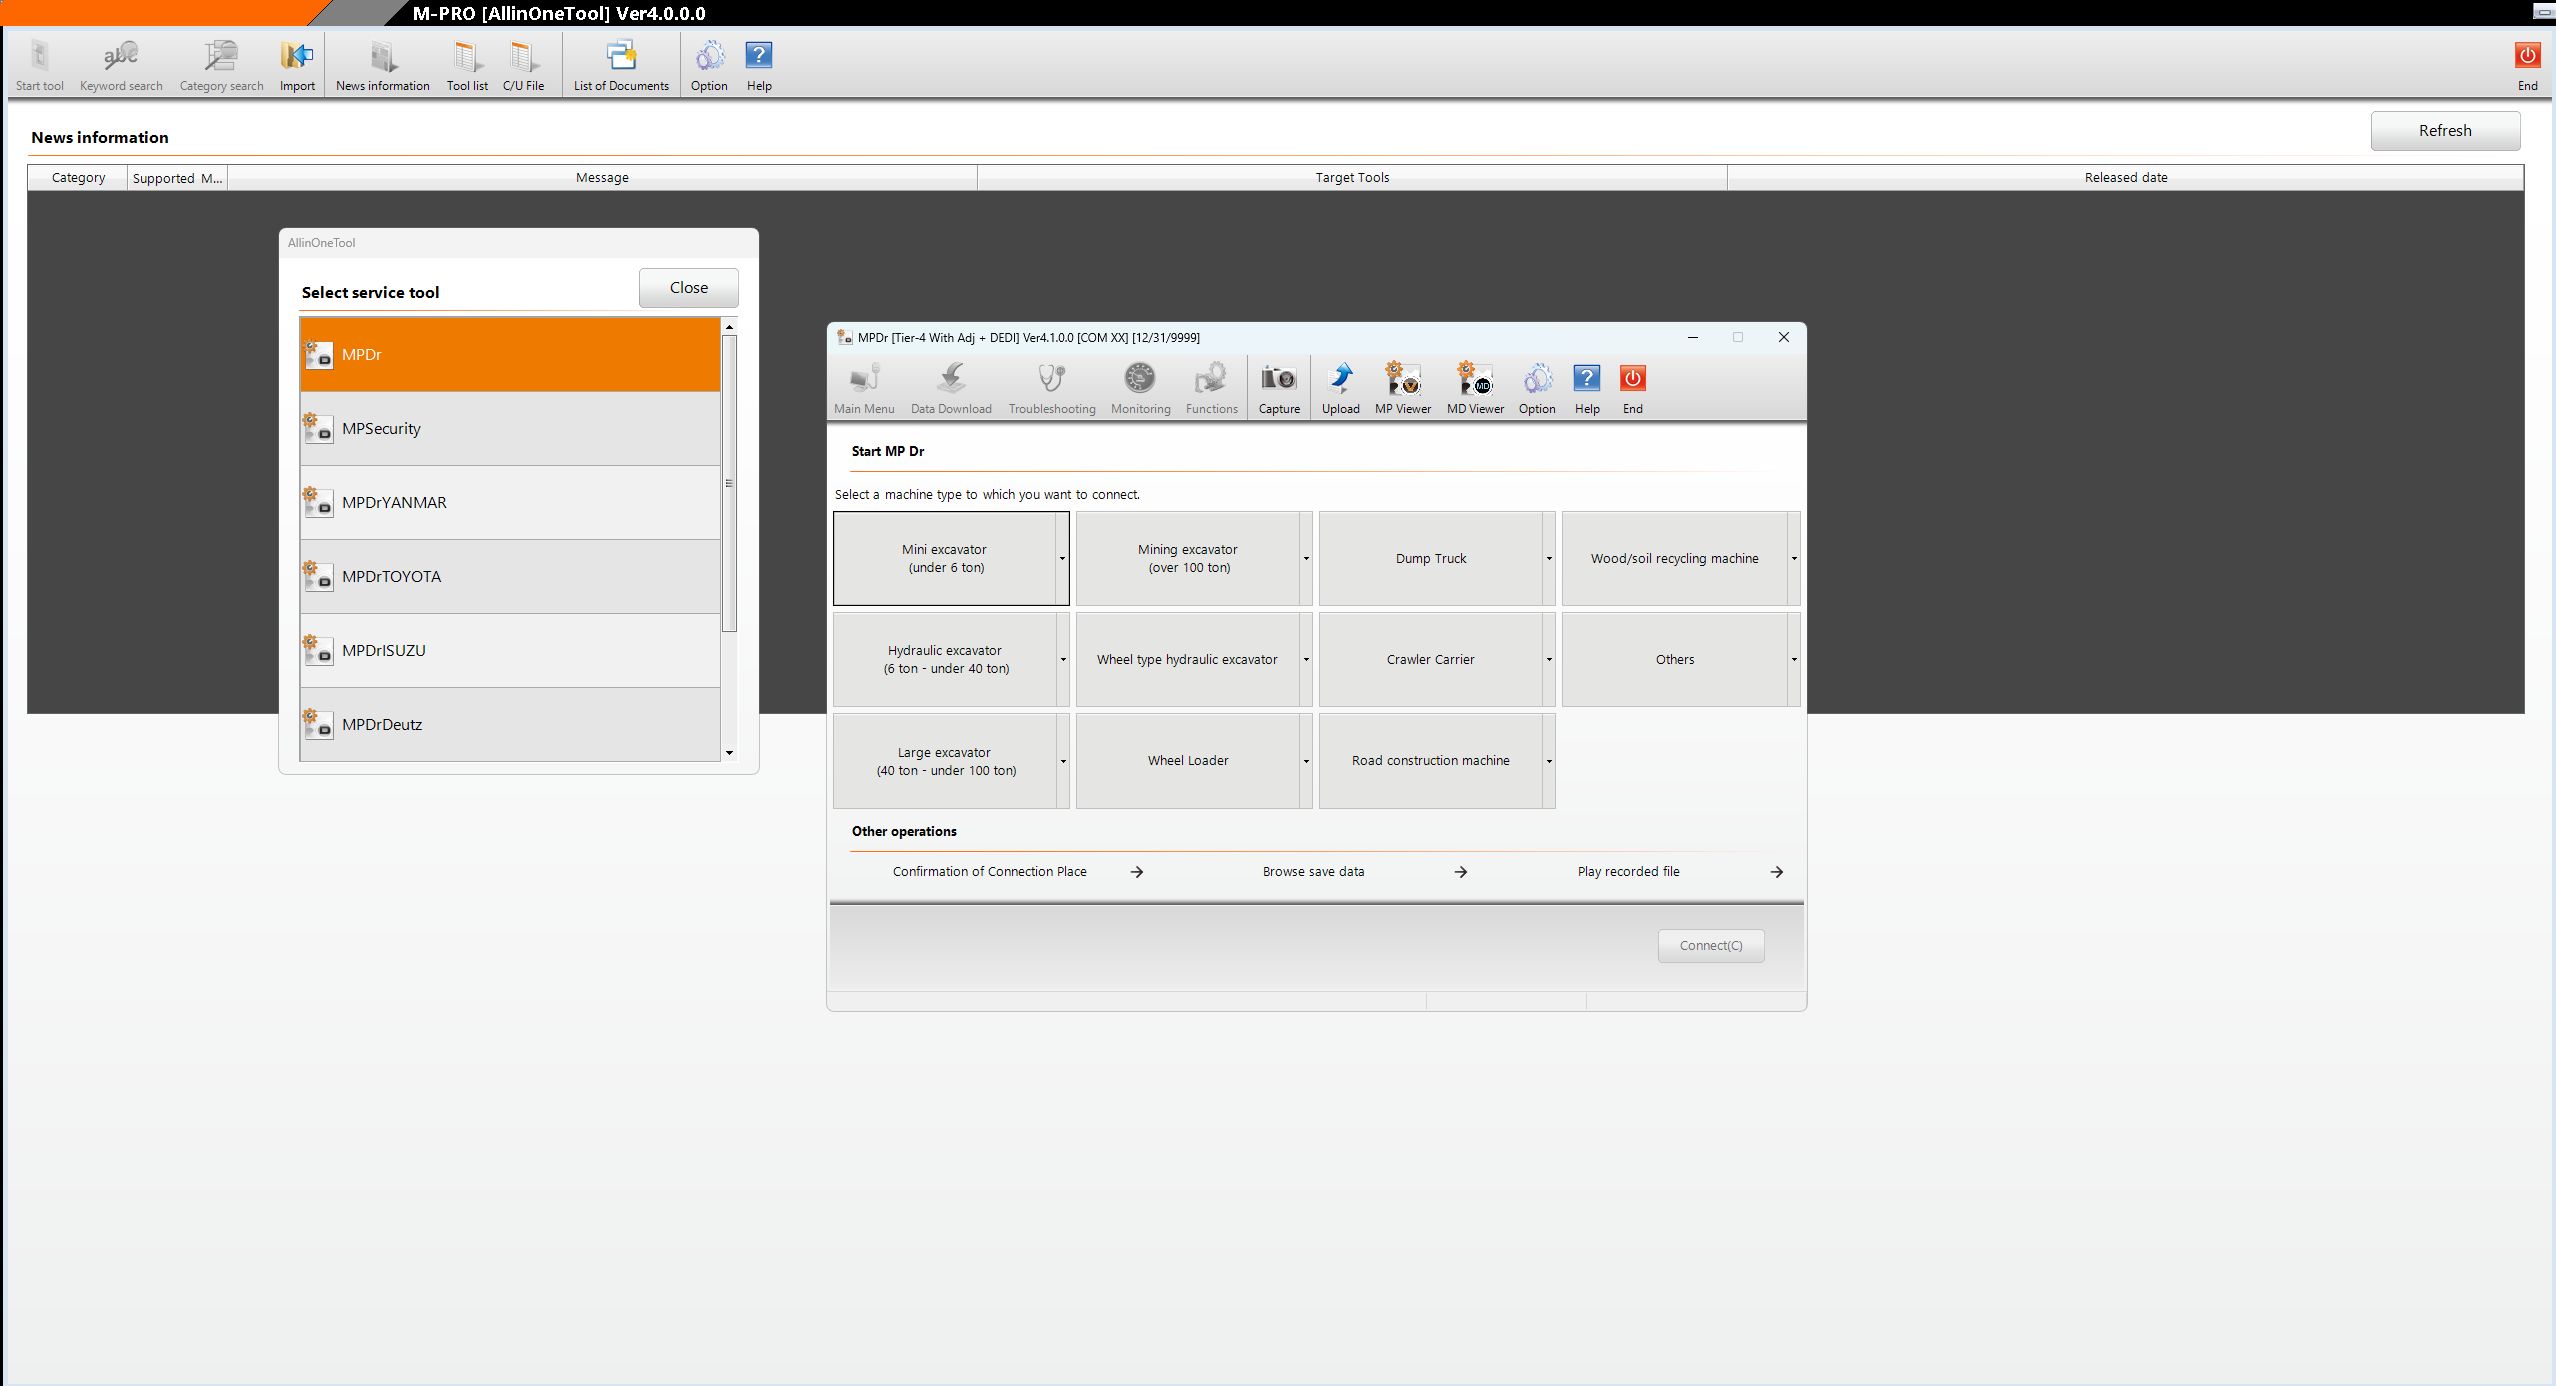Open Play recorded file

click(1681, 872)
